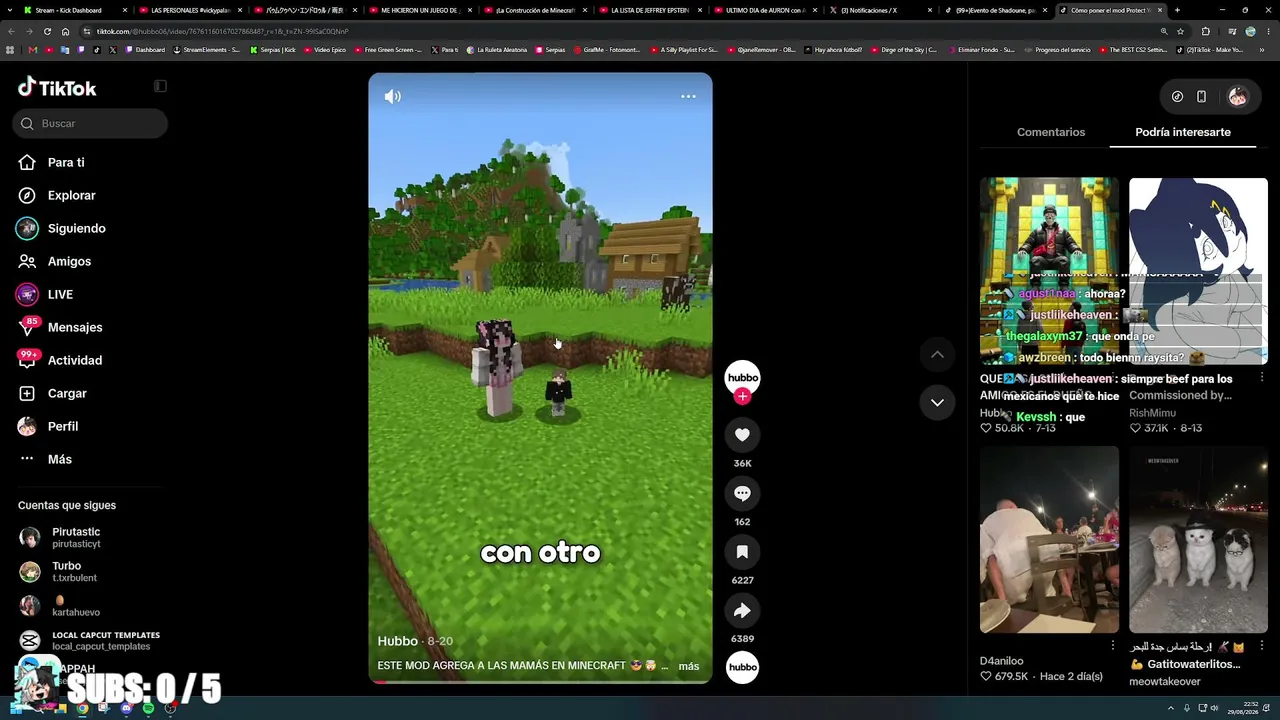Screen dimensions: 1280x720
Task: Open the Explorar section
Action: pos(71,195)
